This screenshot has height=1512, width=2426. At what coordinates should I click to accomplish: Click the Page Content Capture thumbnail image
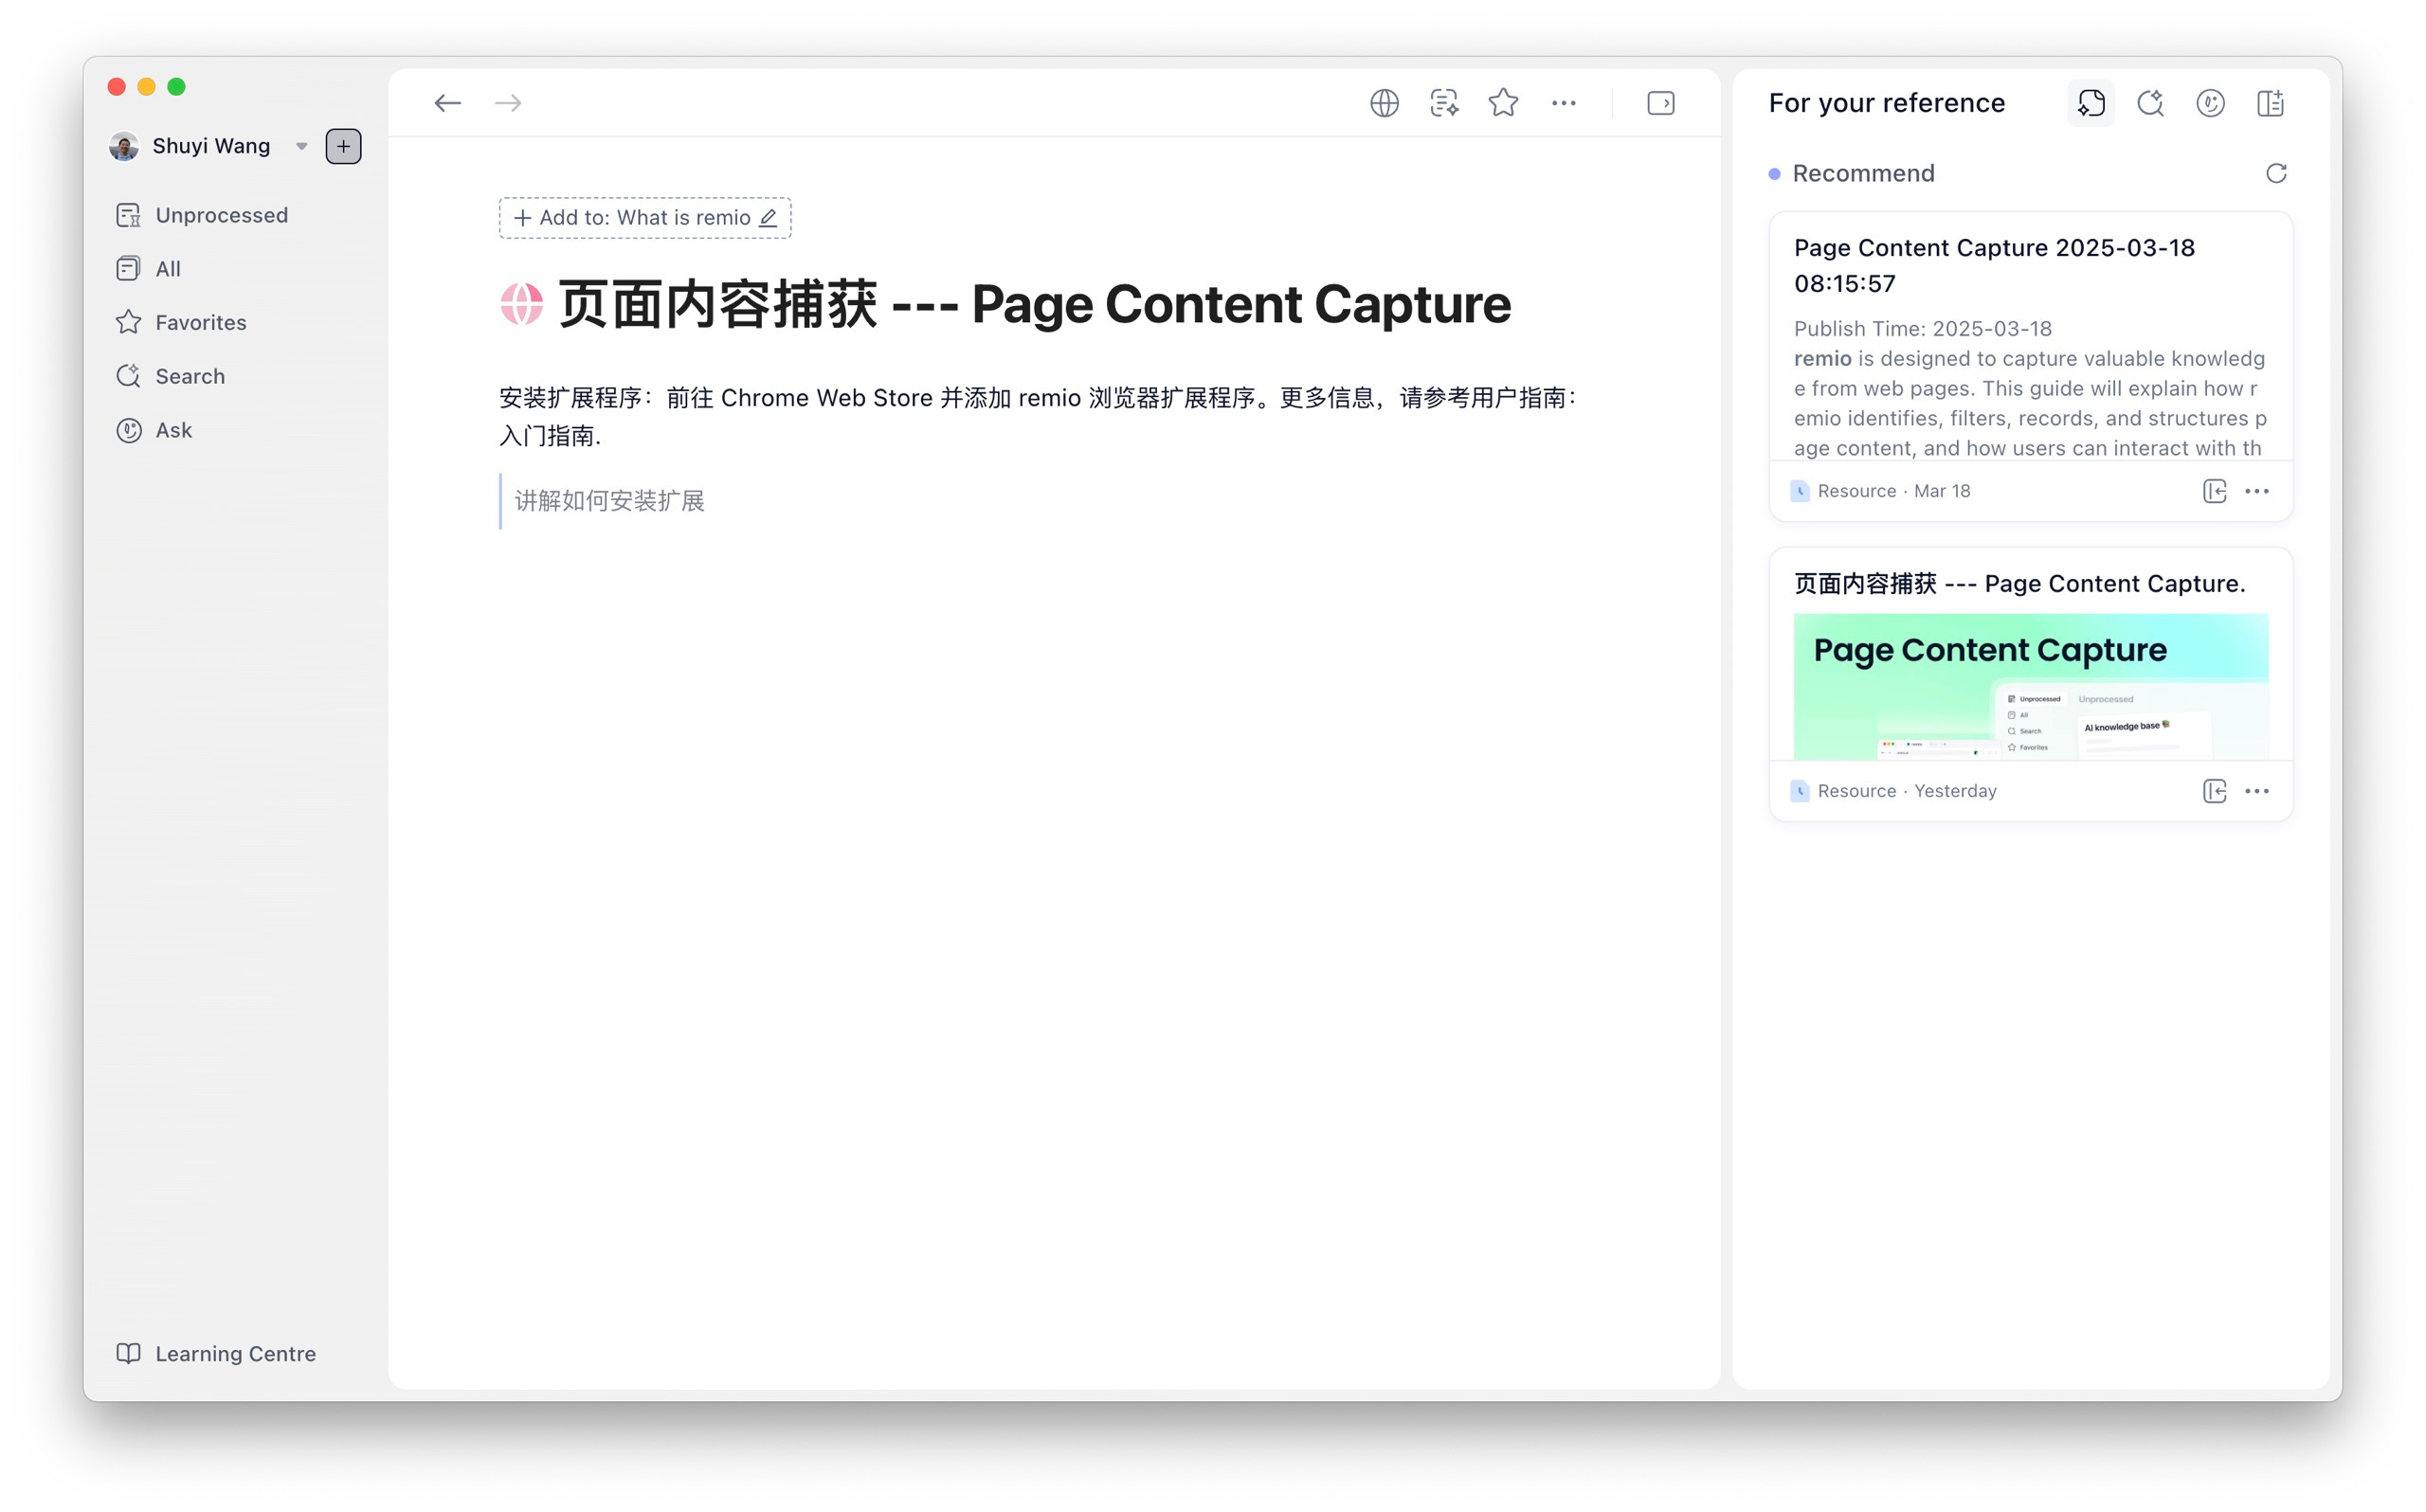[2030, 686]
